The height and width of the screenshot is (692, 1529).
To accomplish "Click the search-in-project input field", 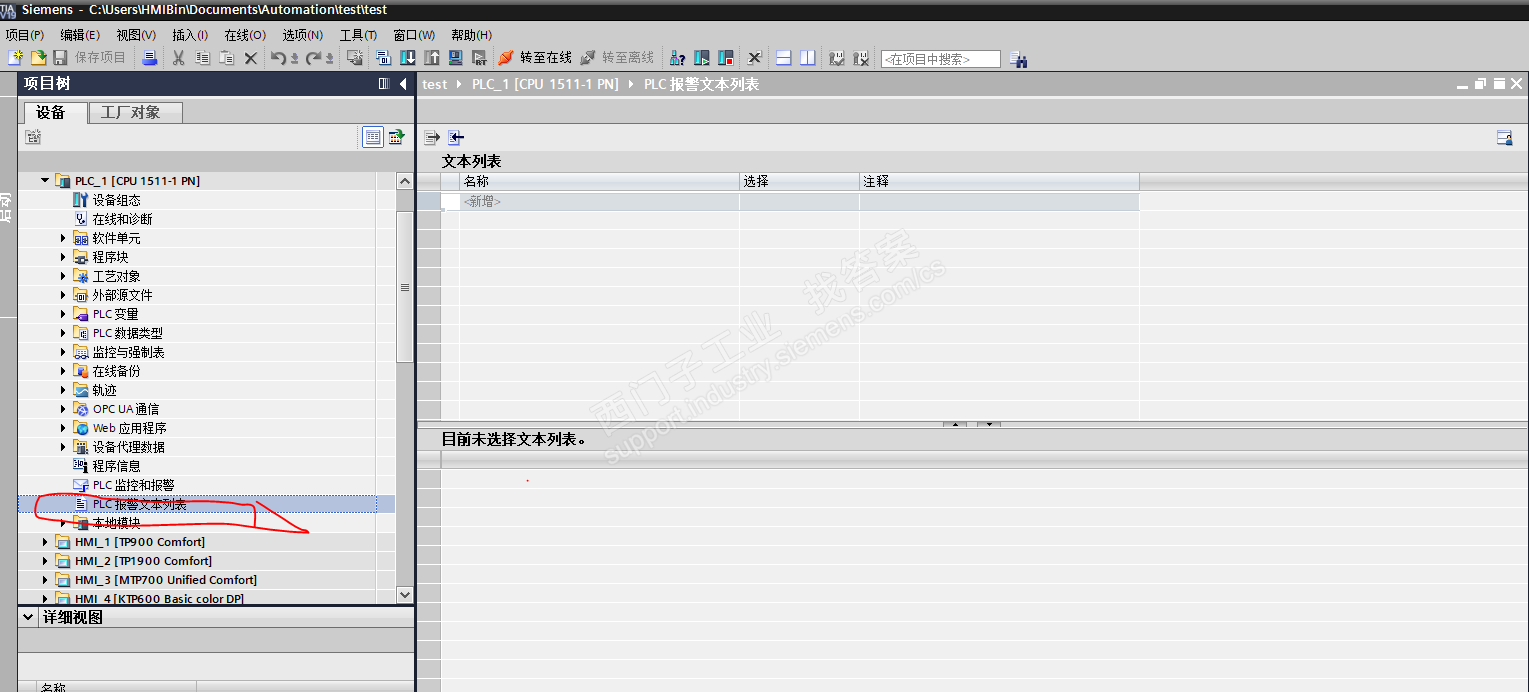I will pyautogui.click(x=940, y=59).
